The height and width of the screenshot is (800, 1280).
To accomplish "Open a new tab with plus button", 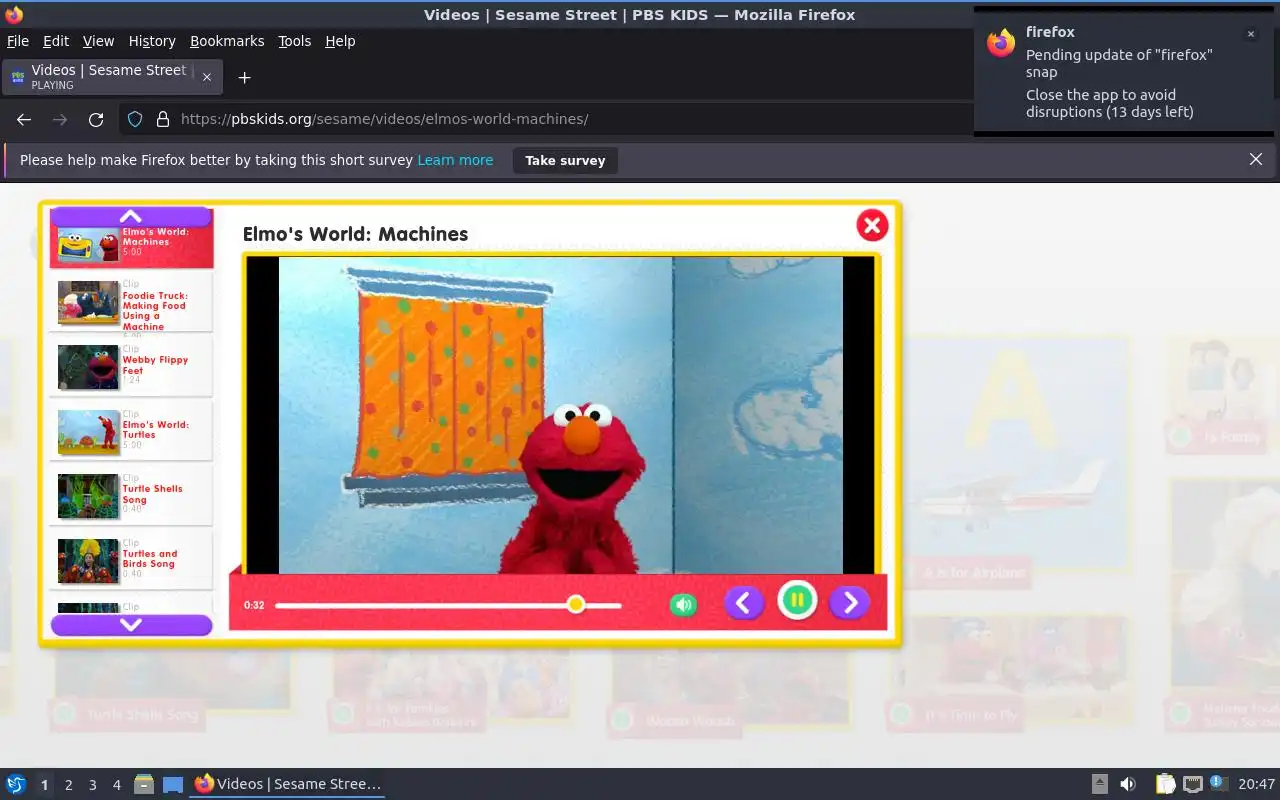I will 244,77.
